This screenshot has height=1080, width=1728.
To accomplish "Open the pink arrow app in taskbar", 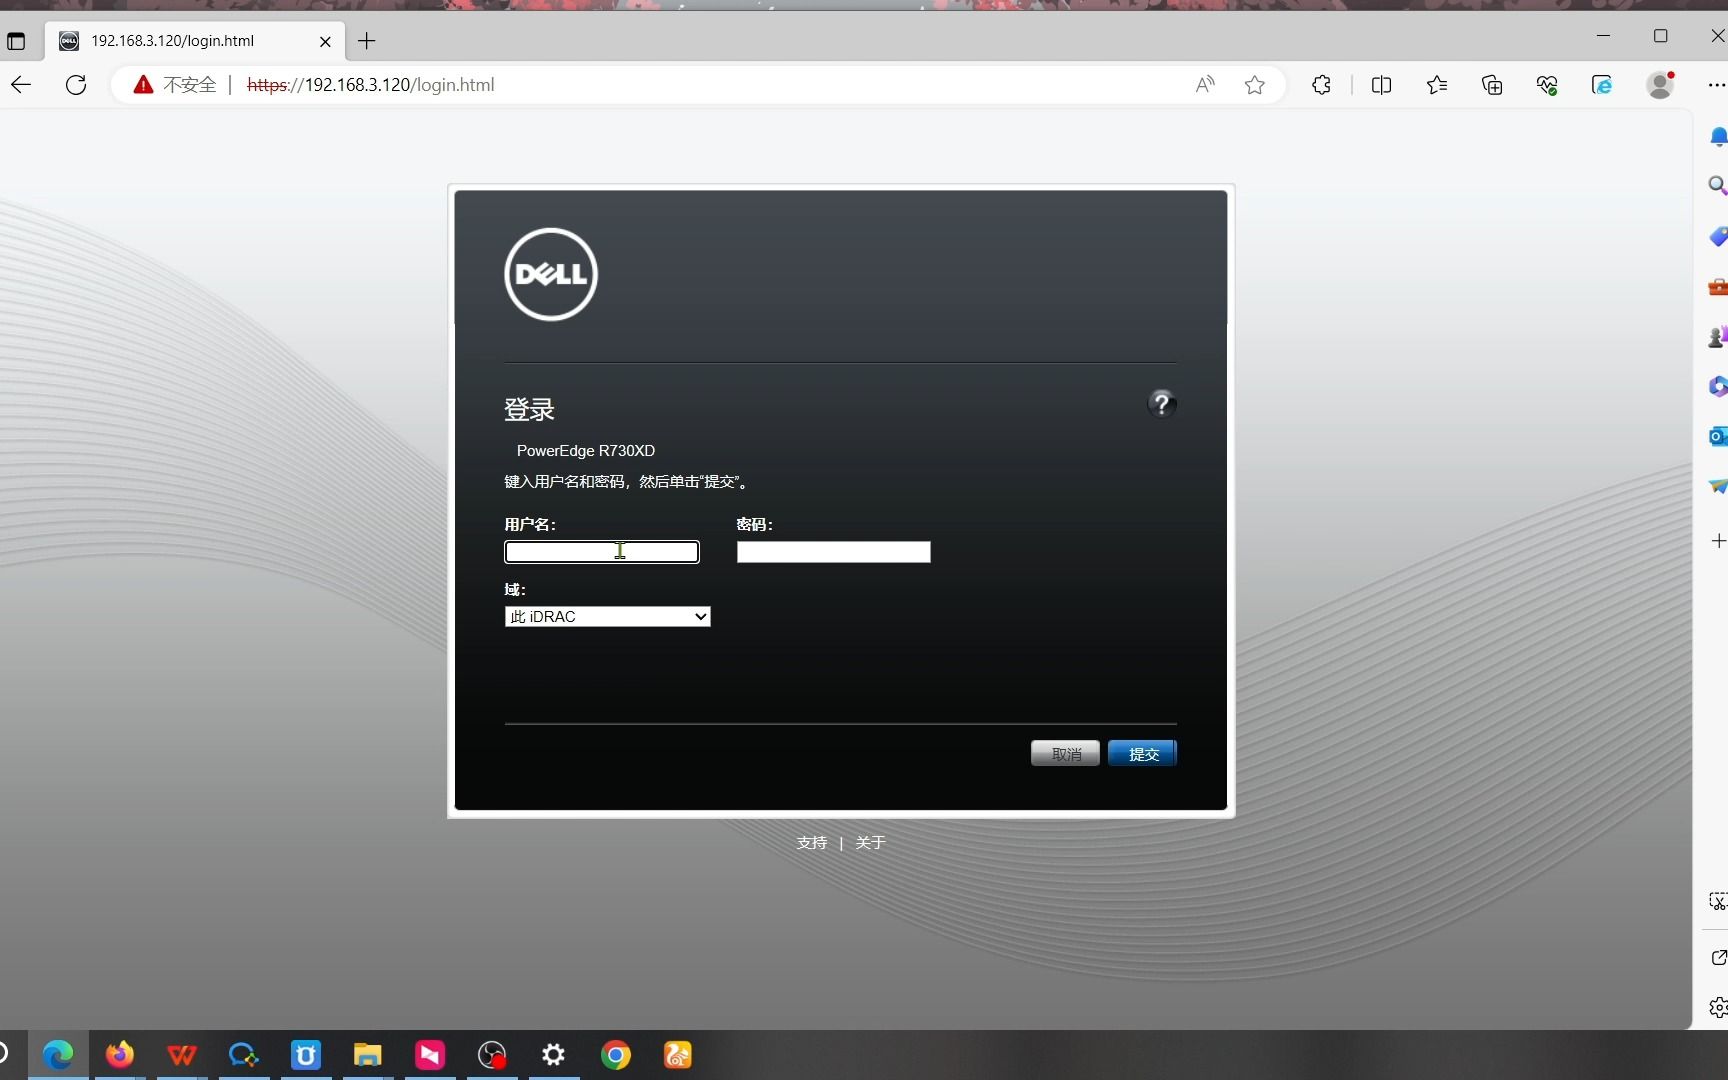I will point(430,1055).
